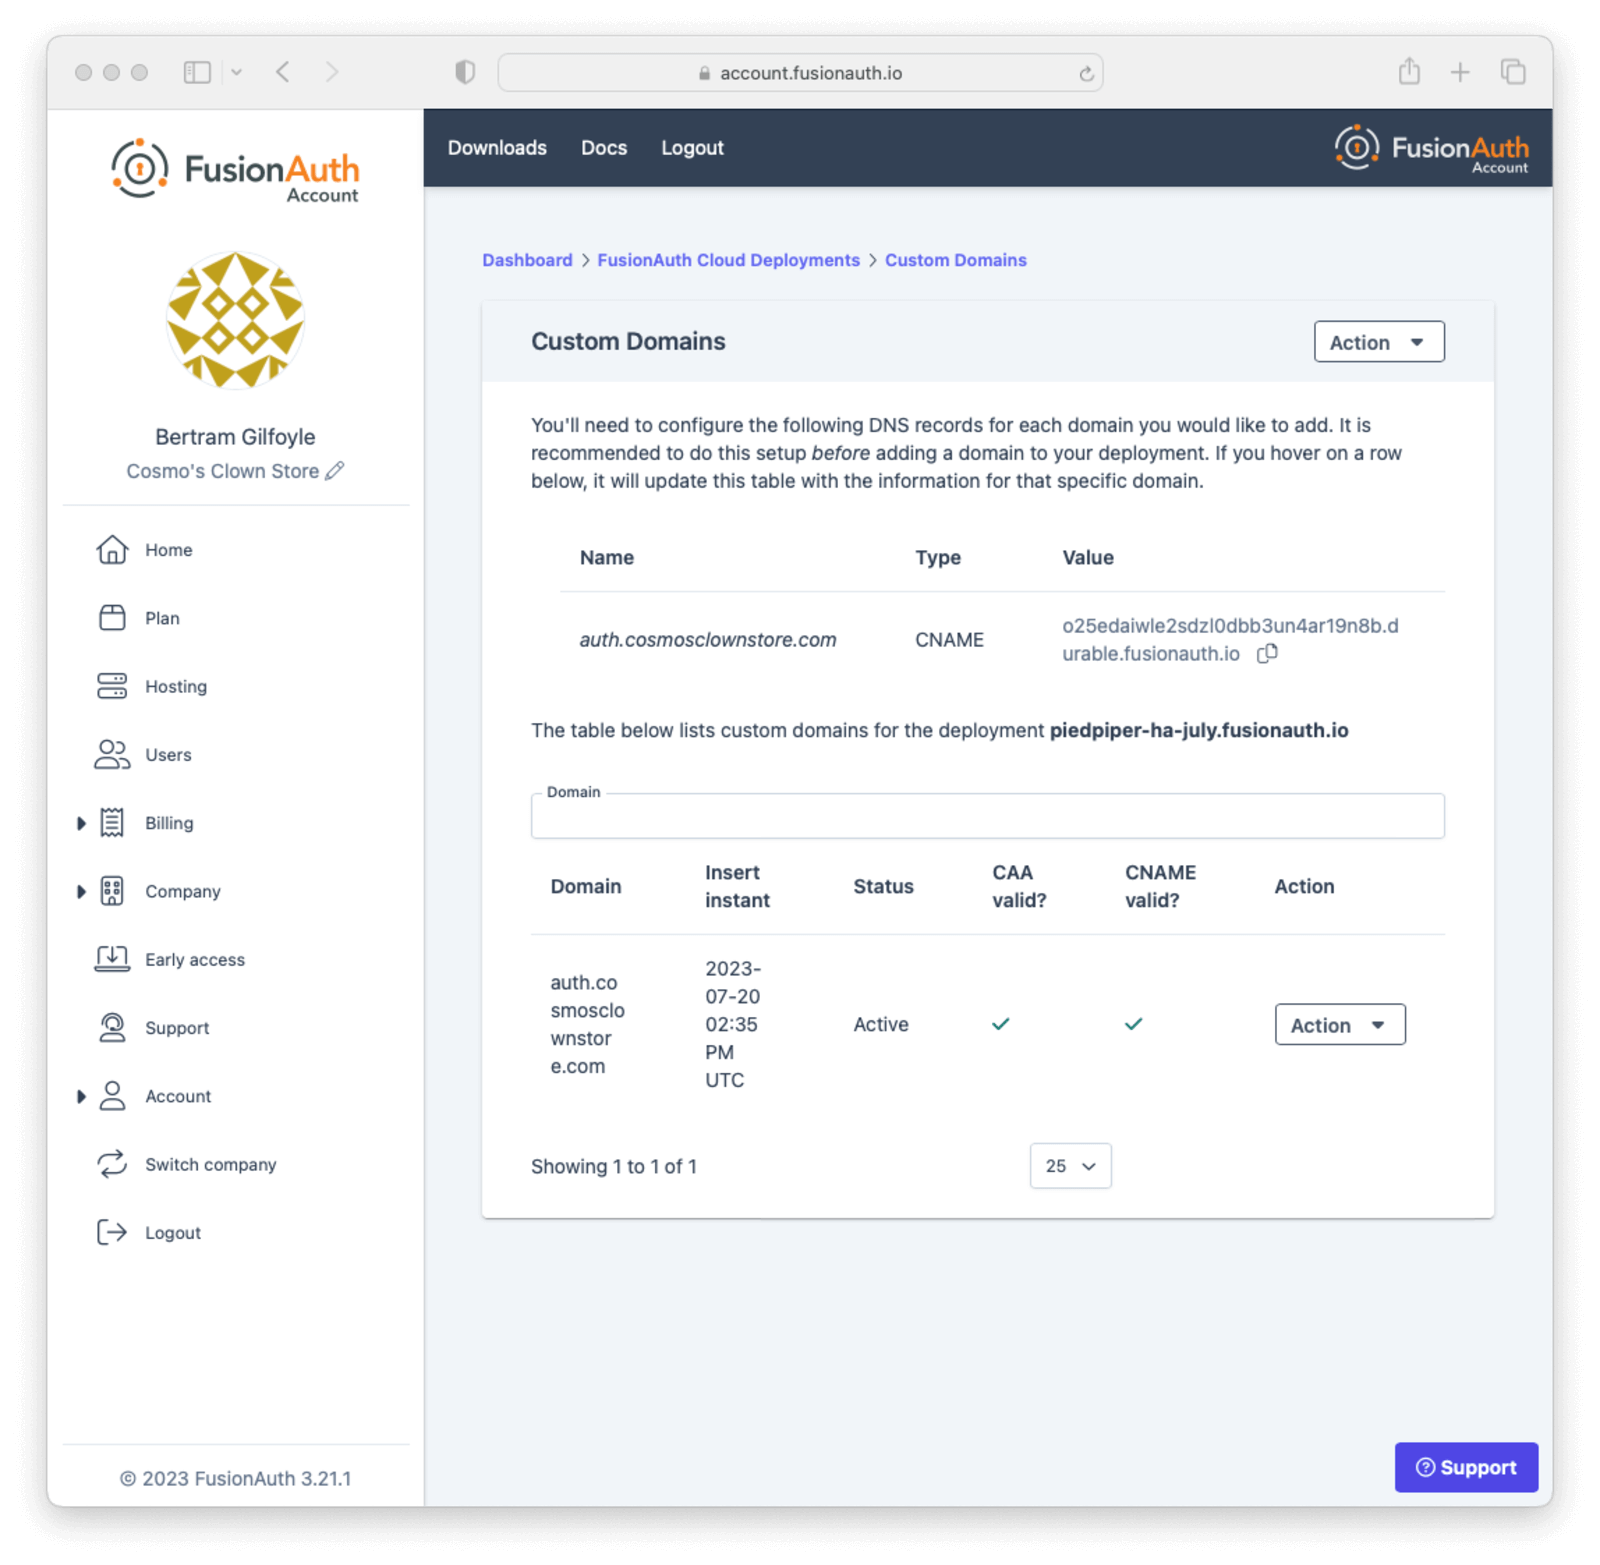Screen dimensions: 1600x1565
Task: Reload the page with refresh icon
Action: (1086, 73)
